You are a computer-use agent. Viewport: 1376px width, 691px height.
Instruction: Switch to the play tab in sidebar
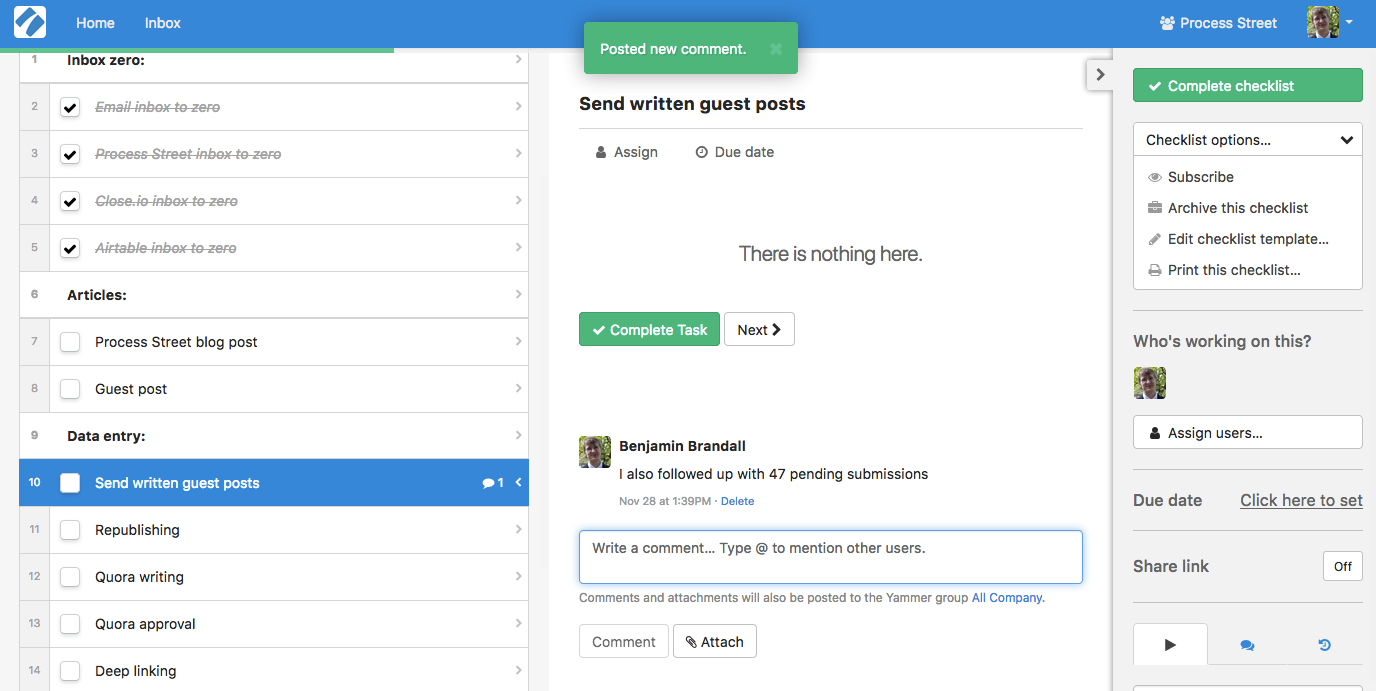click(1170, 645)
